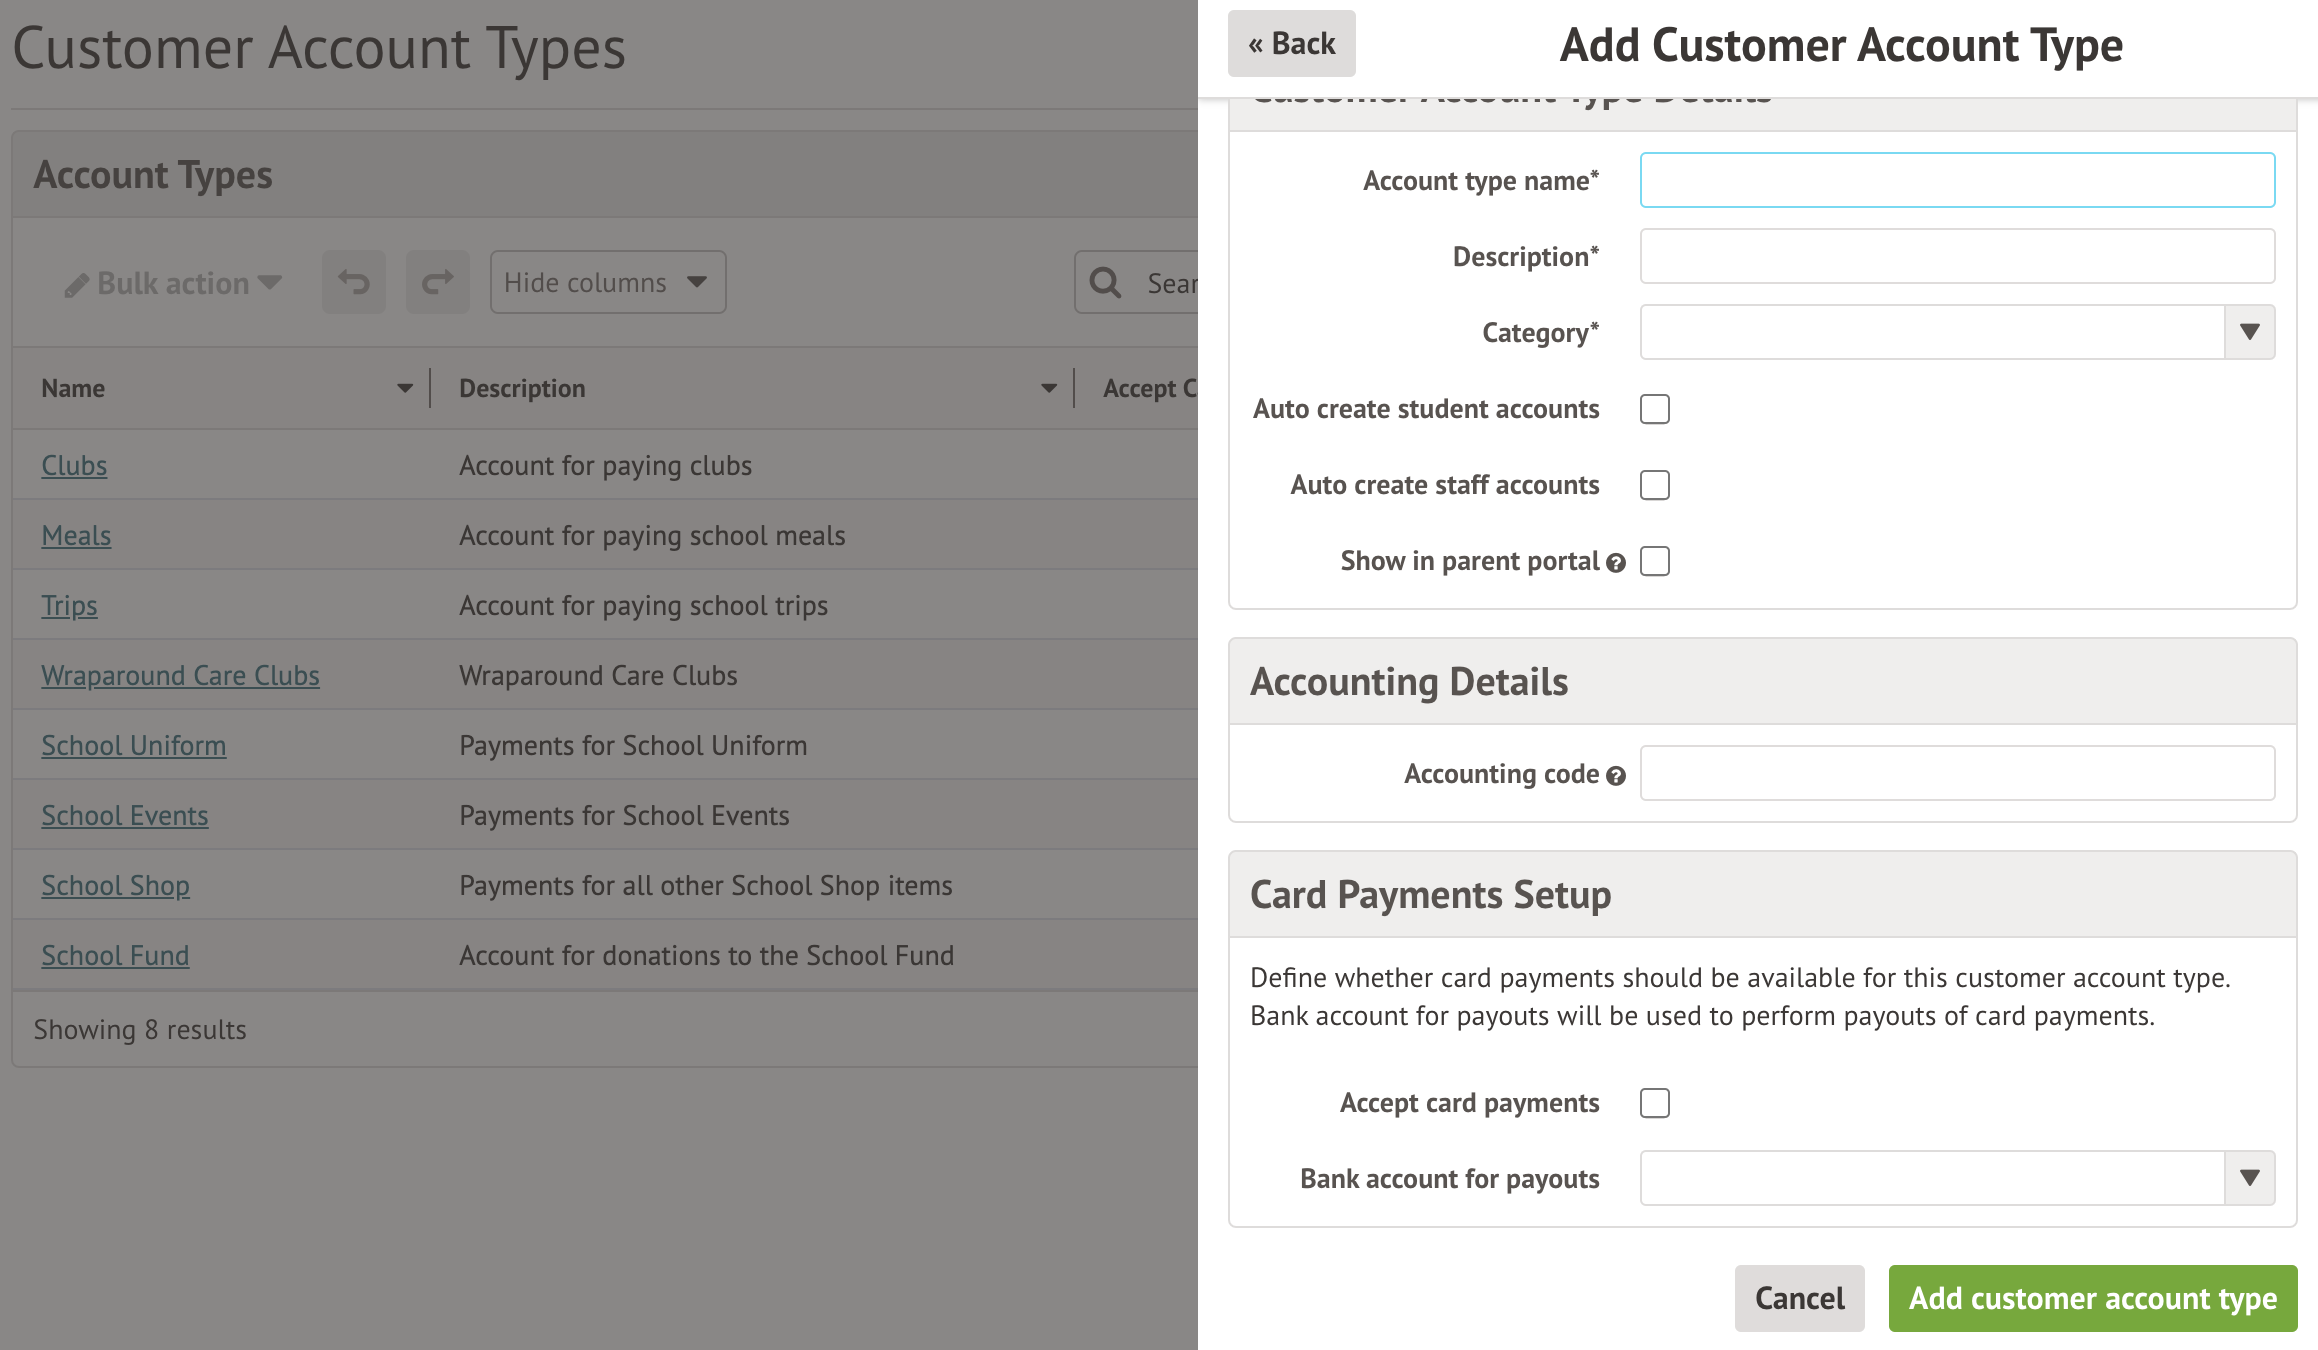Check the Accept card payments box
The height and width of the screenshot is (1350, 2318).
1655,1103
